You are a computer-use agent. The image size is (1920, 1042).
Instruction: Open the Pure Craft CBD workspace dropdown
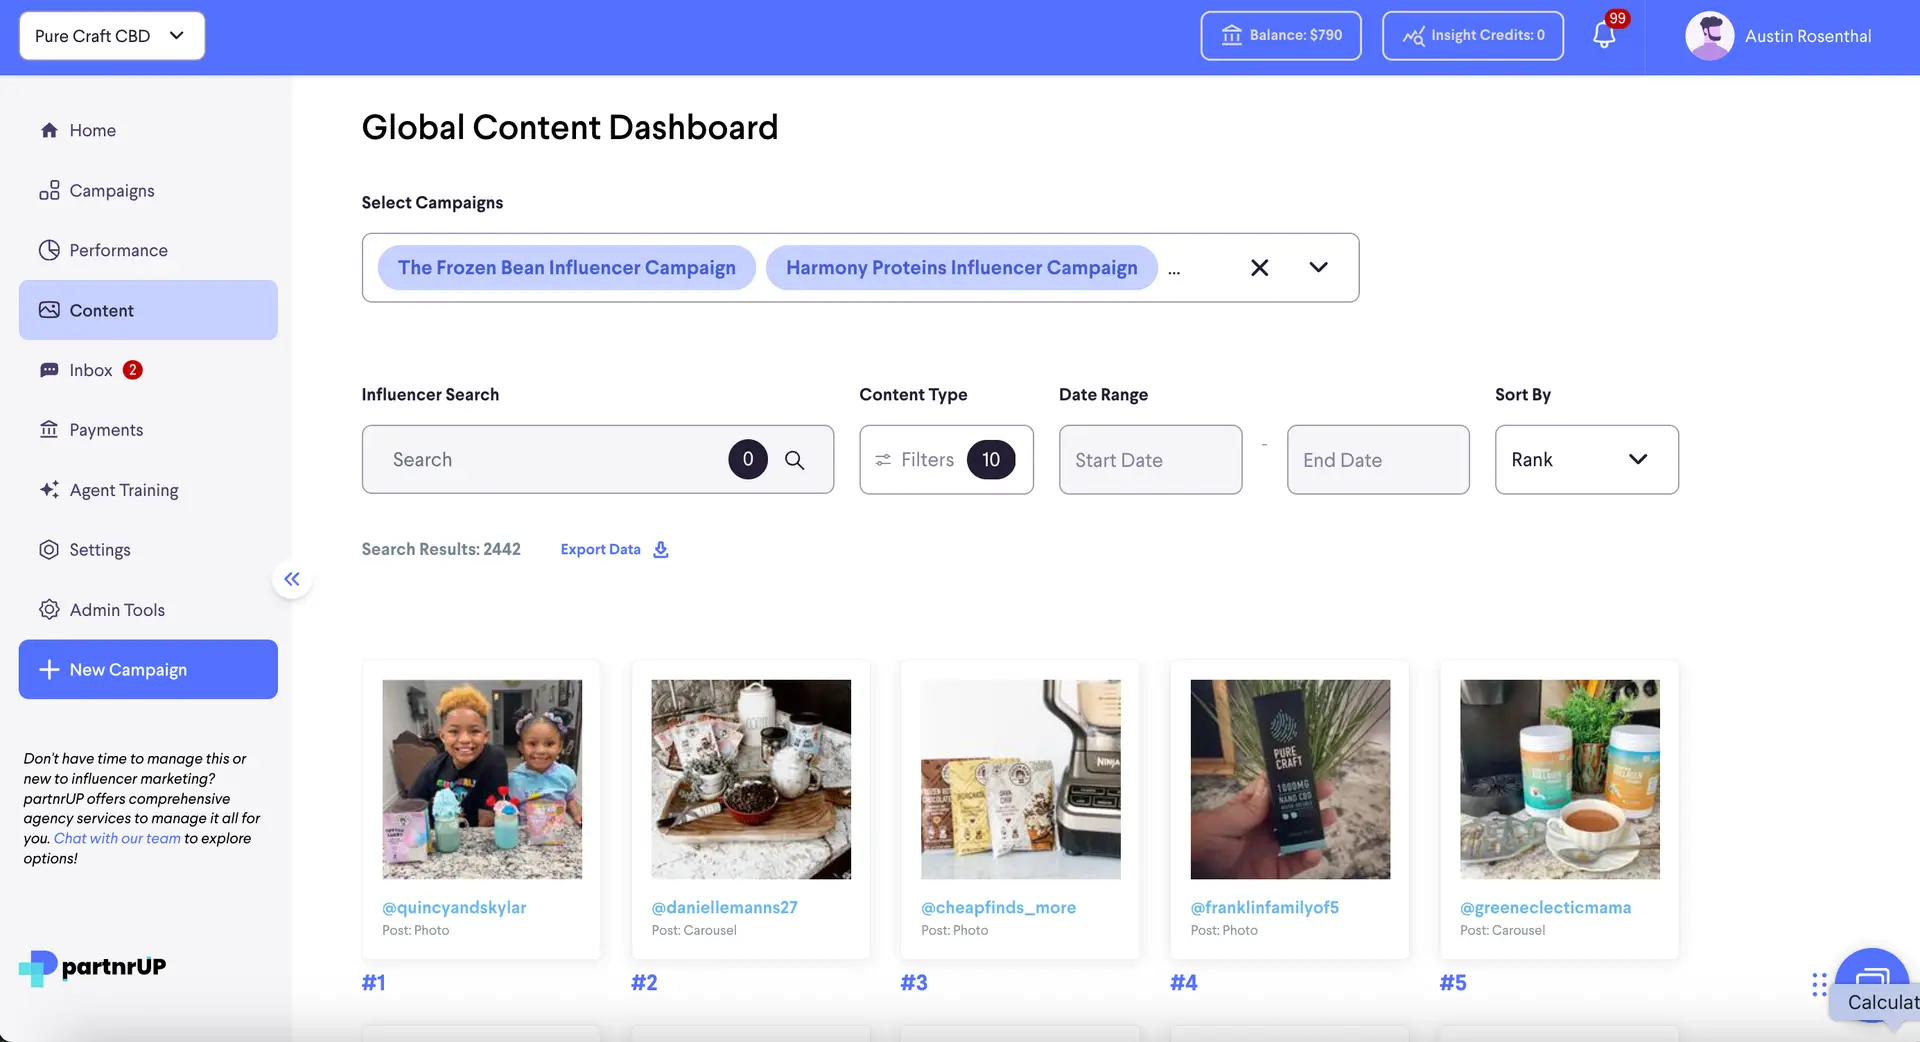(111, 36)
